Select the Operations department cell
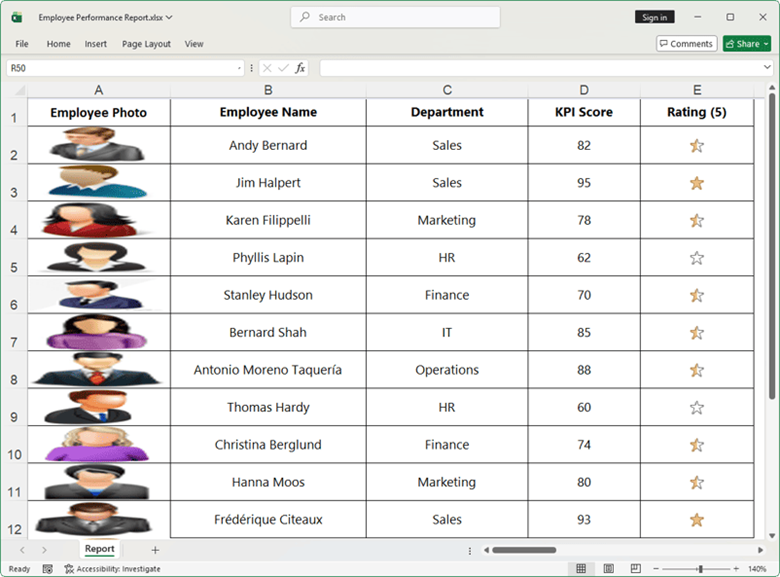 click(x=447, y=370)
